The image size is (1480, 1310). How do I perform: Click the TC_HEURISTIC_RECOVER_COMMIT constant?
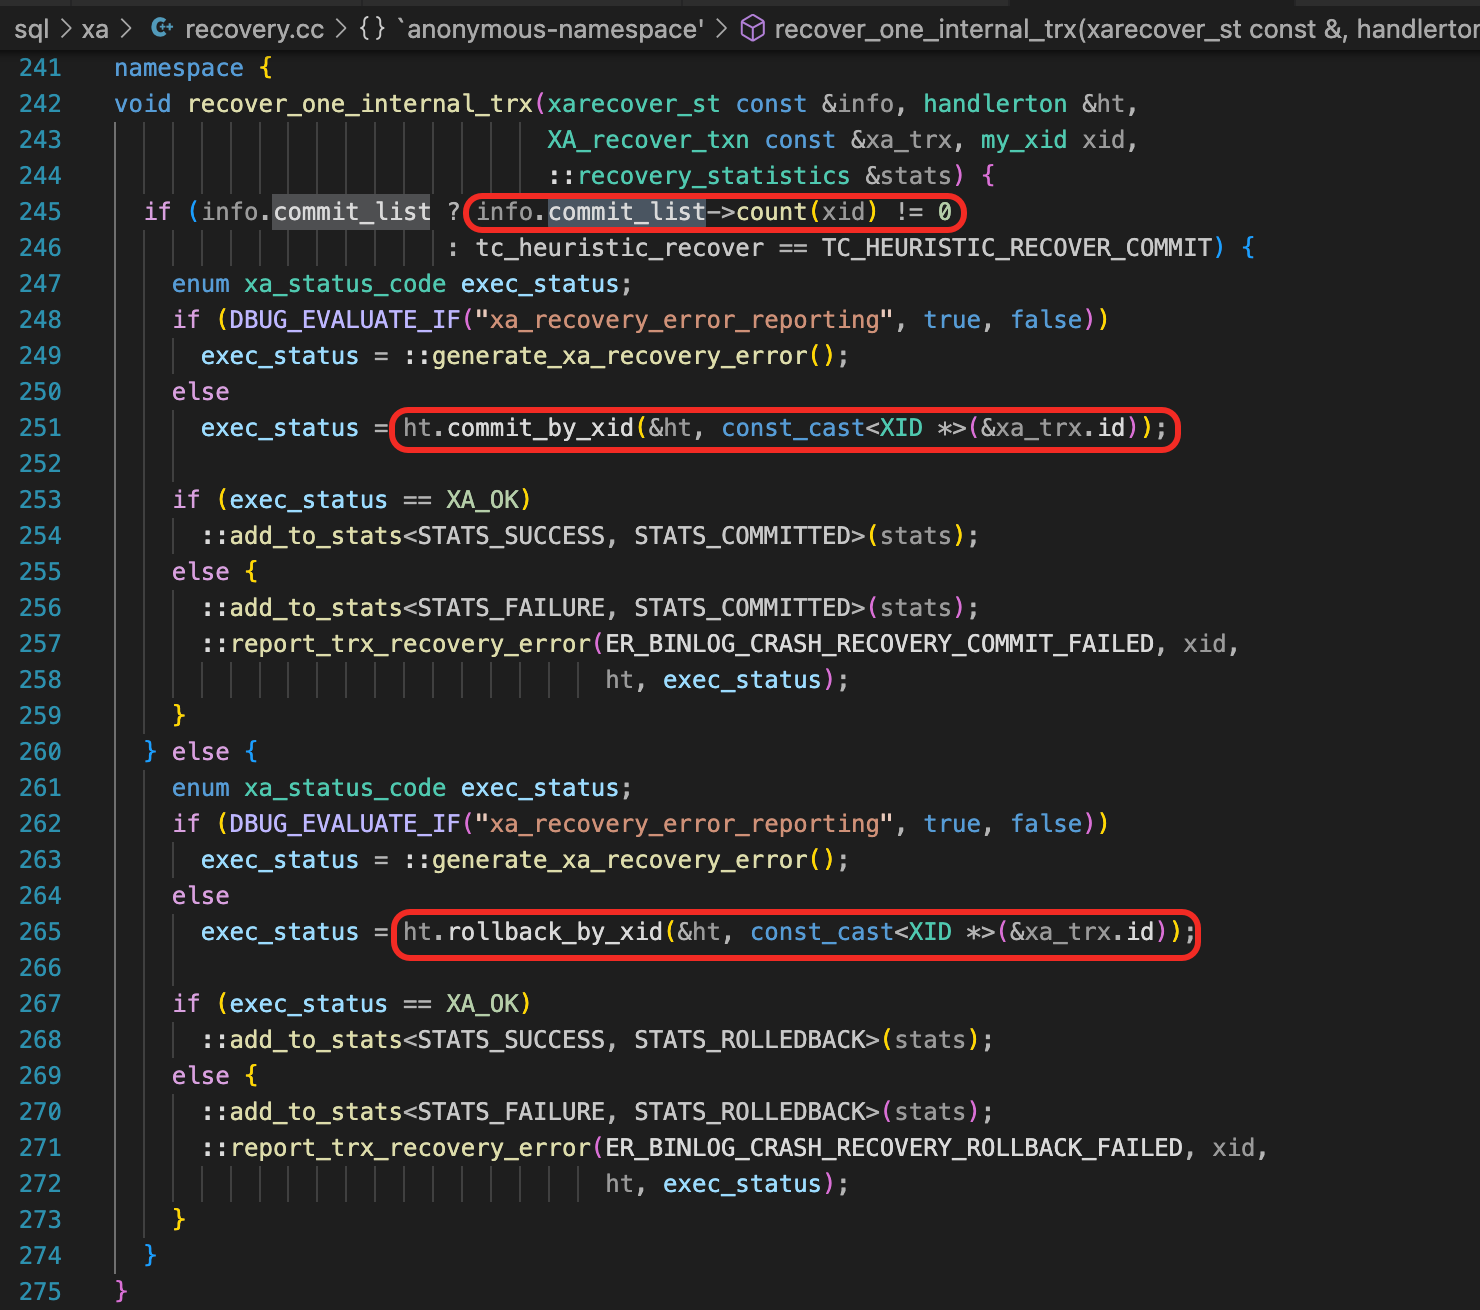[1016, 248]
